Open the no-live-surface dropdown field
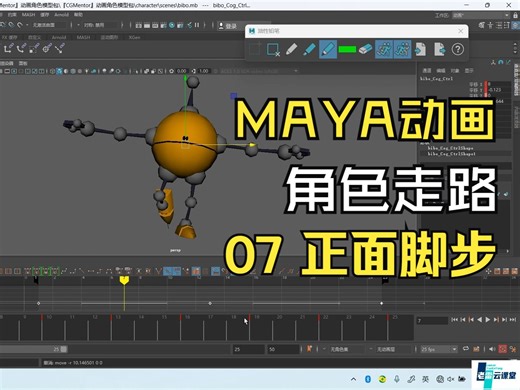Screen dimensions: 520x390 pos(48,25)
